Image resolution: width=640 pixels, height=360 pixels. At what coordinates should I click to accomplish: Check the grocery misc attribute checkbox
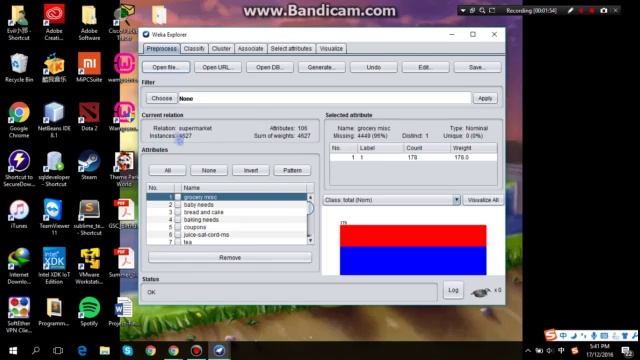[178, 197]
